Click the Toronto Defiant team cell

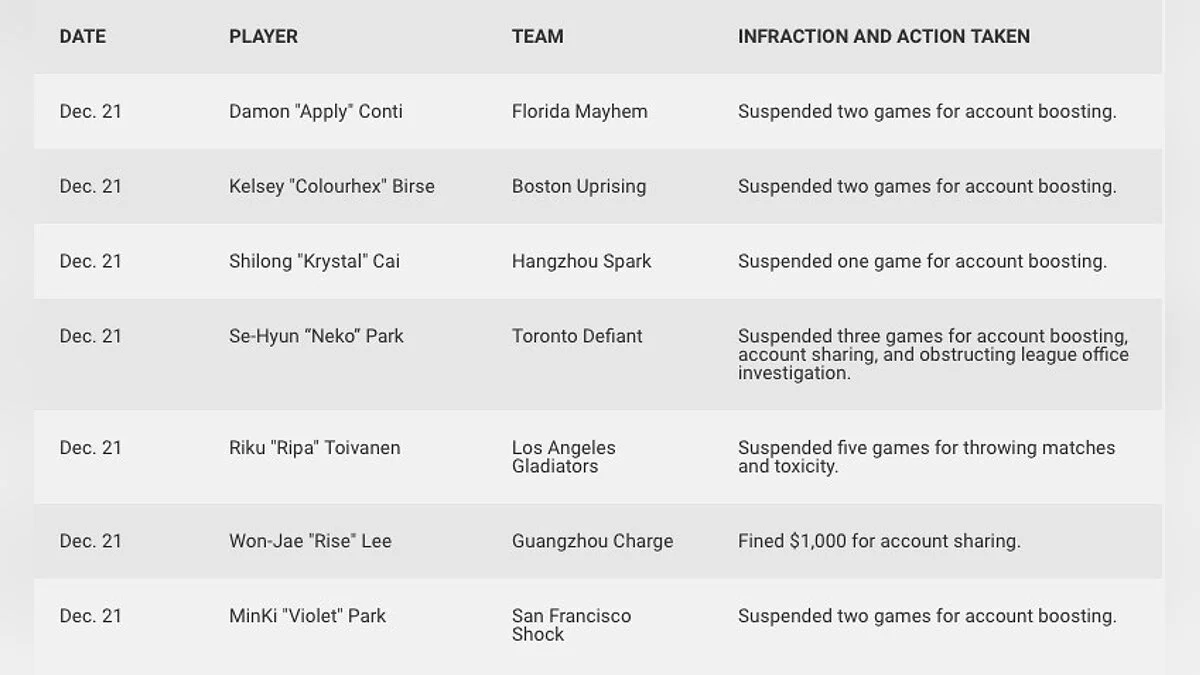coord(577,337)
